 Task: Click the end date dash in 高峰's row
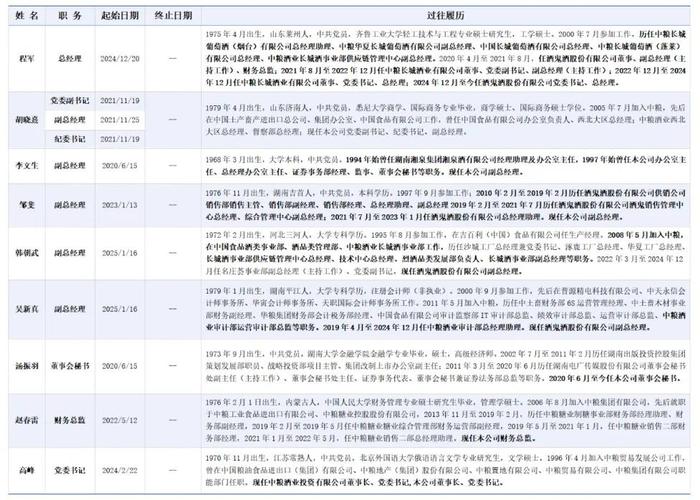173,470
